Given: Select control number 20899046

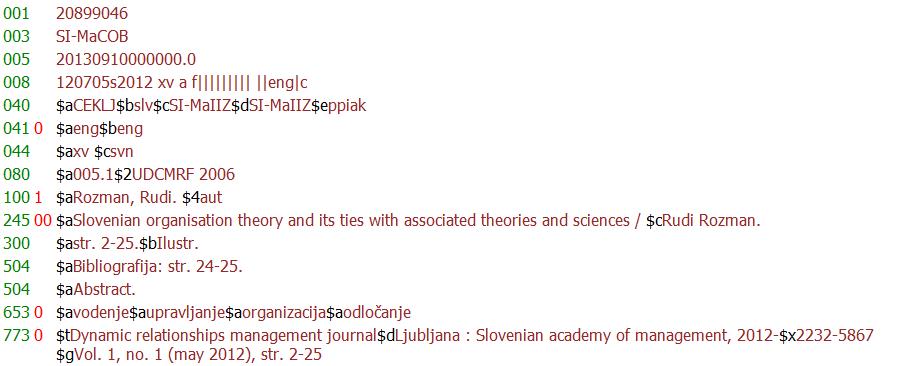Looking at the screenshot, I should click(92, 13).
